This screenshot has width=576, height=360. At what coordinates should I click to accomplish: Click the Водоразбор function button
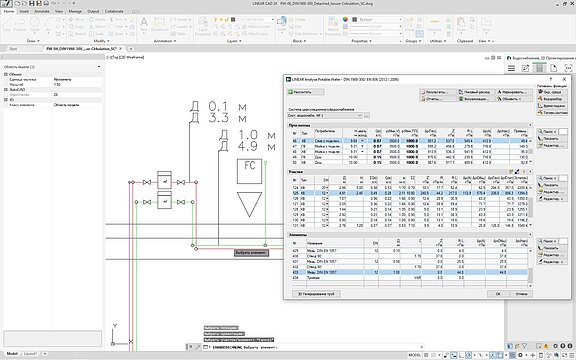tap(552, 99)
